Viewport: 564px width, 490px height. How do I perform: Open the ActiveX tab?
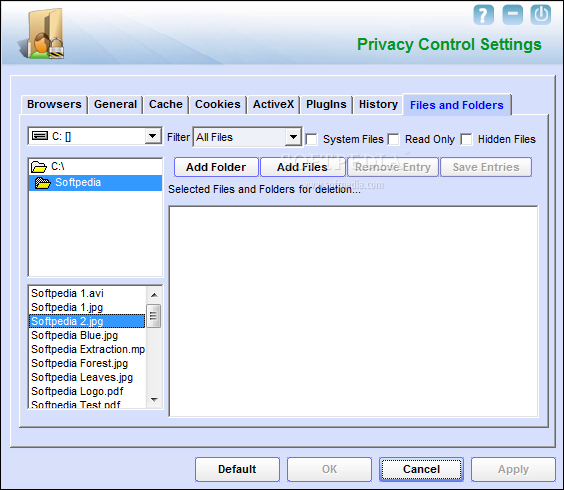[273, 104]
